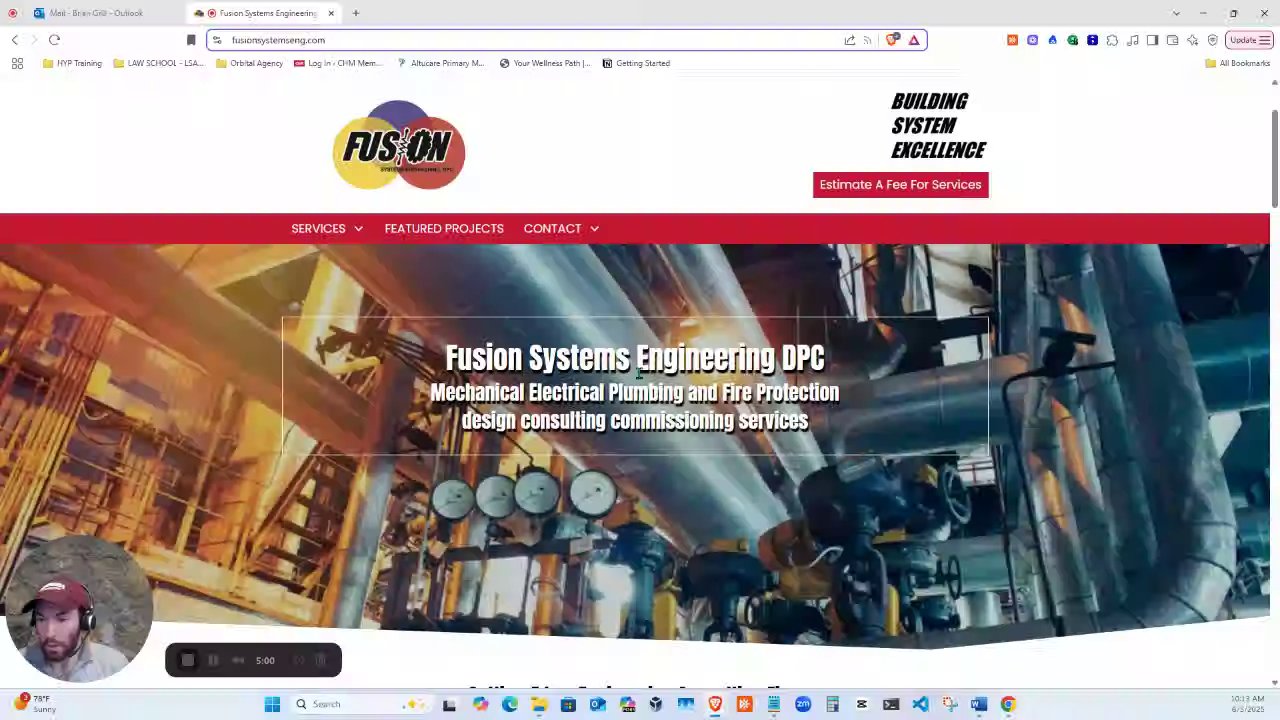The image size is (1280, 720).
Task: Open HYP Training bookmark folder
Action: [x=72, y=63]
